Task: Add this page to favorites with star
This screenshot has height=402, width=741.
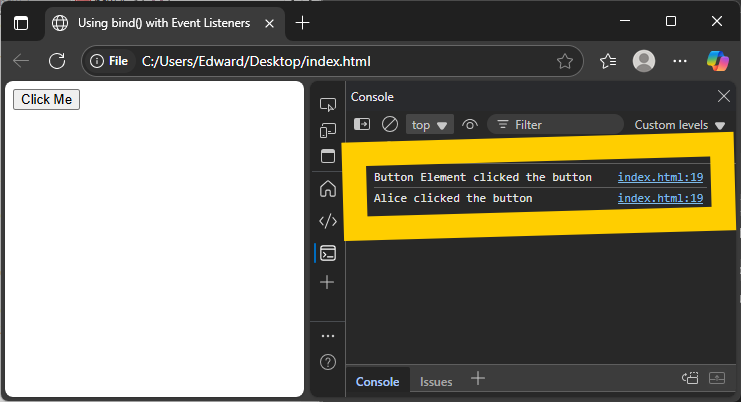Action: [x=564, y=61]
